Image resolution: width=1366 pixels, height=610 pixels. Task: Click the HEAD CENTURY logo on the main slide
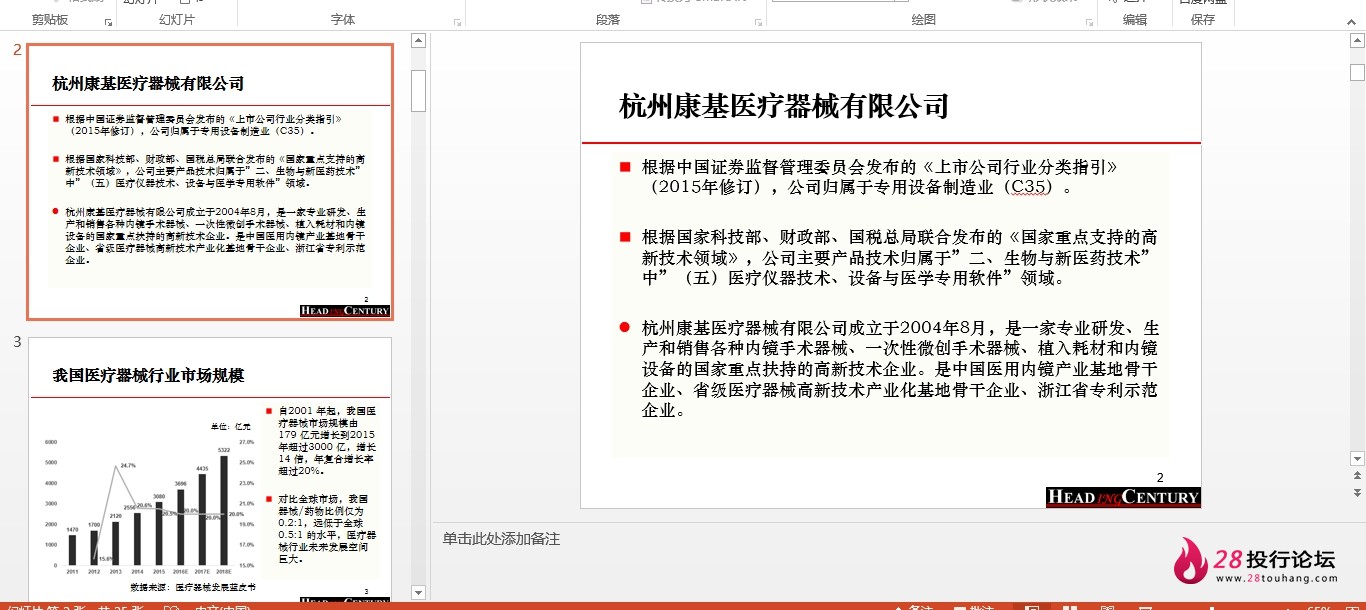[x=1123, y=498]
